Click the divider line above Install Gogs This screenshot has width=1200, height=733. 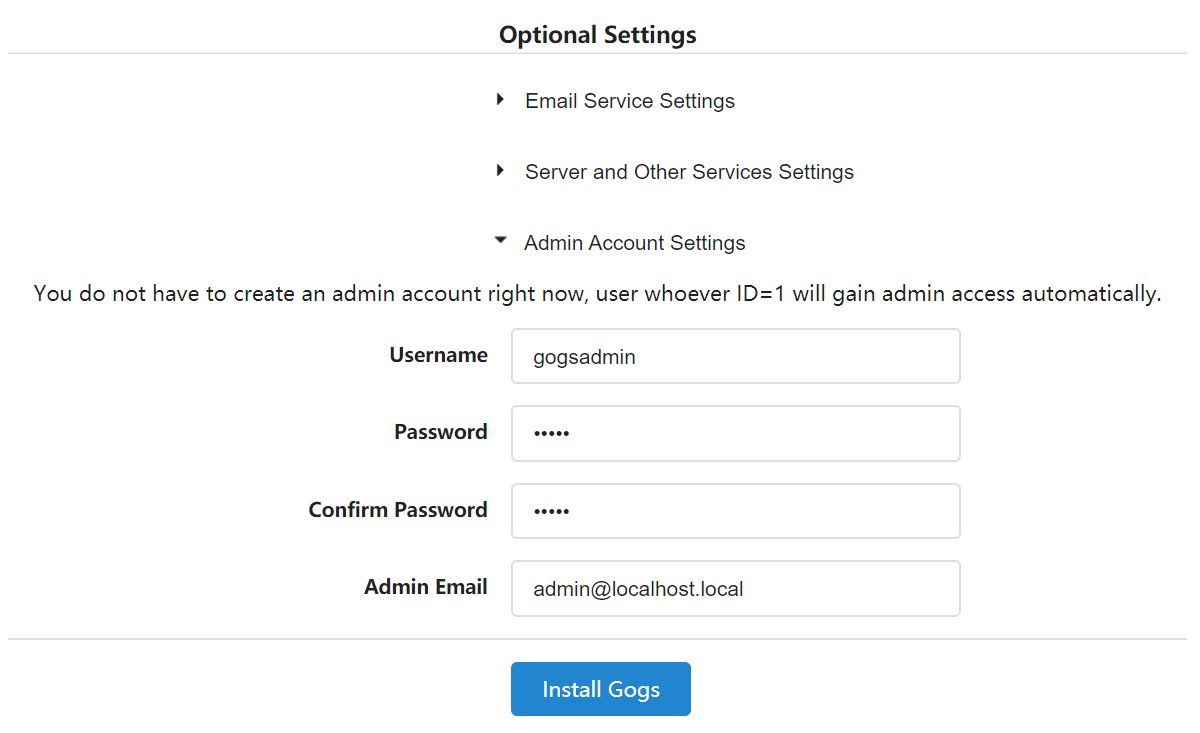pos(300,638)
